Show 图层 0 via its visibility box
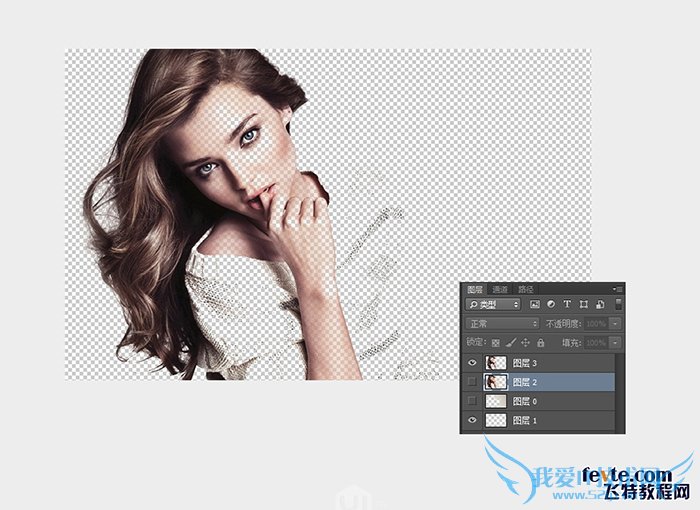 (472, 401)
